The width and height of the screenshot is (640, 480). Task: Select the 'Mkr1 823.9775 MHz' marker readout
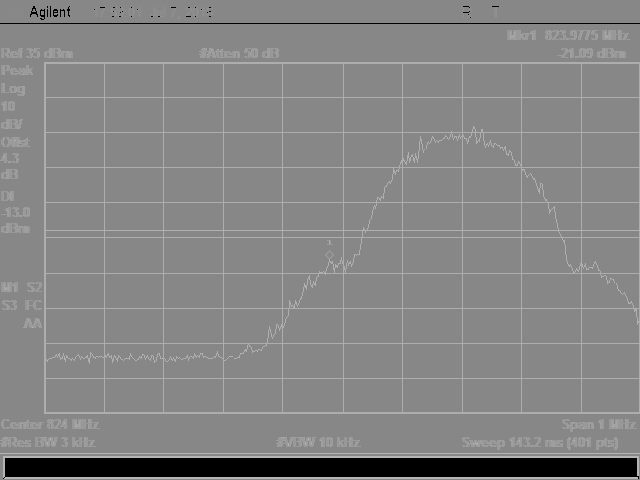567,36
